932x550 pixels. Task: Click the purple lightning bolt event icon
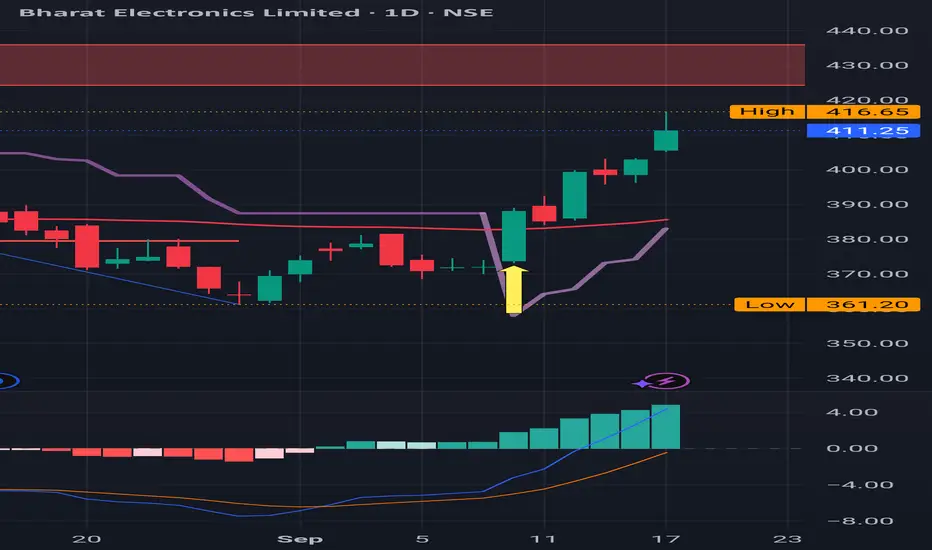pyautogui.click(x=666, y=381)
